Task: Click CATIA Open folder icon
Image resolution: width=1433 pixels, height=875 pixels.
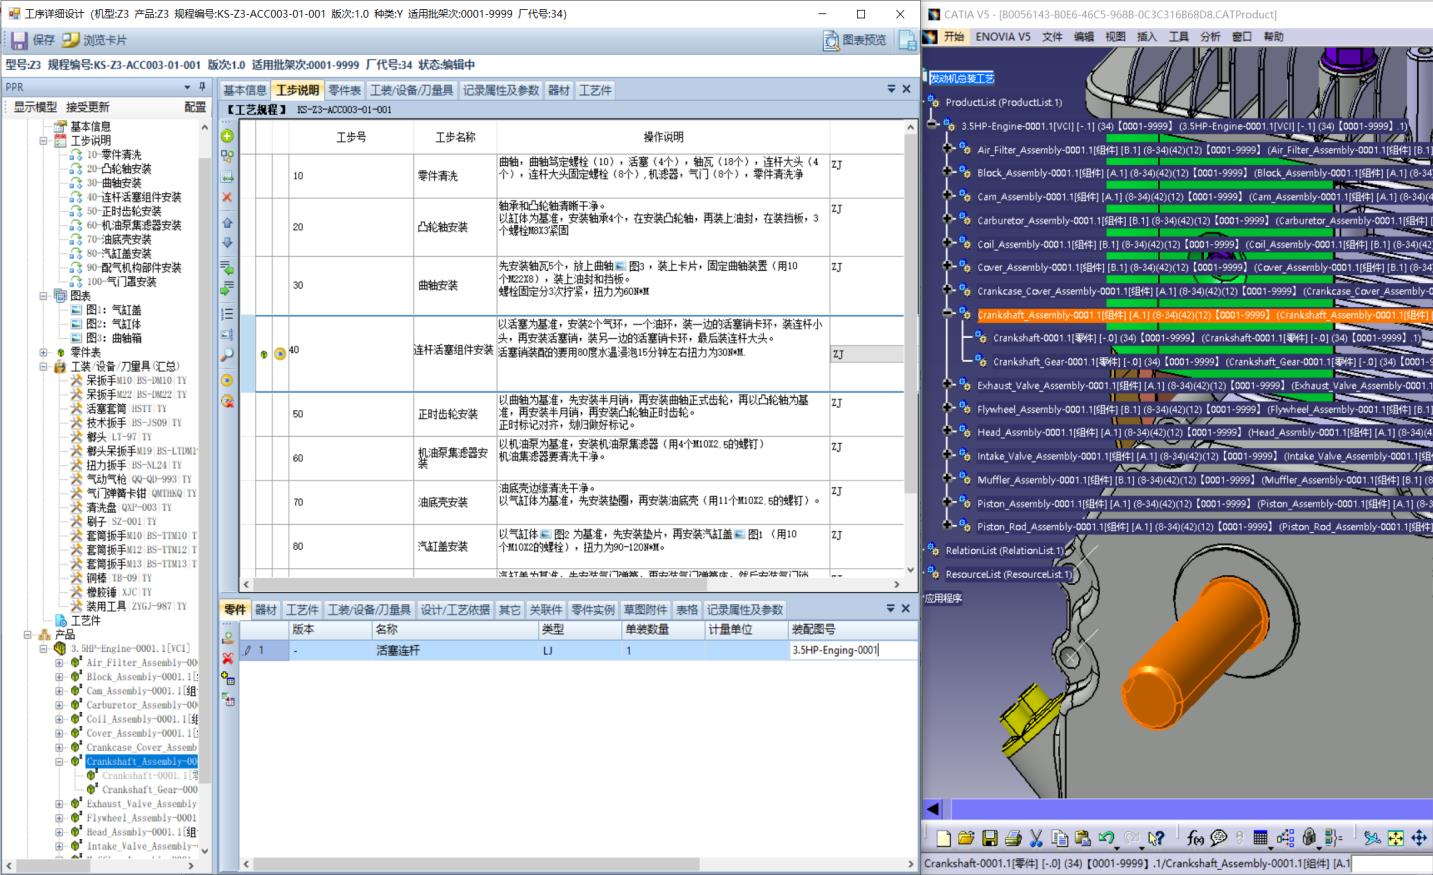Action: click(x=965, y=838)
